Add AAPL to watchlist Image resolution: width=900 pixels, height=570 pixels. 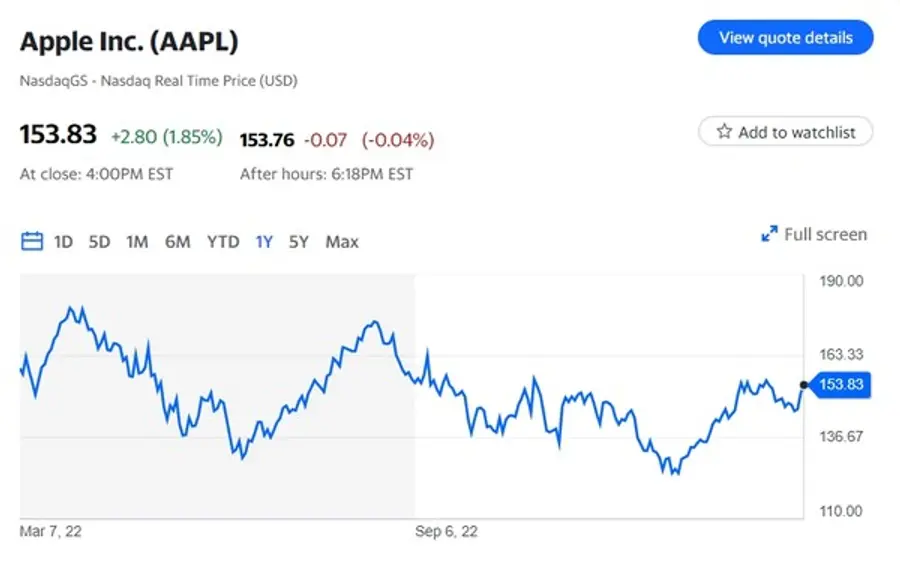(785, 131)
